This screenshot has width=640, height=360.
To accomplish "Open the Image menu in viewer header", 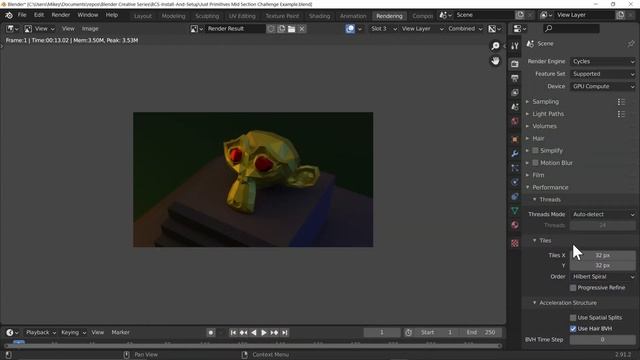I will (x=90, y=29).
